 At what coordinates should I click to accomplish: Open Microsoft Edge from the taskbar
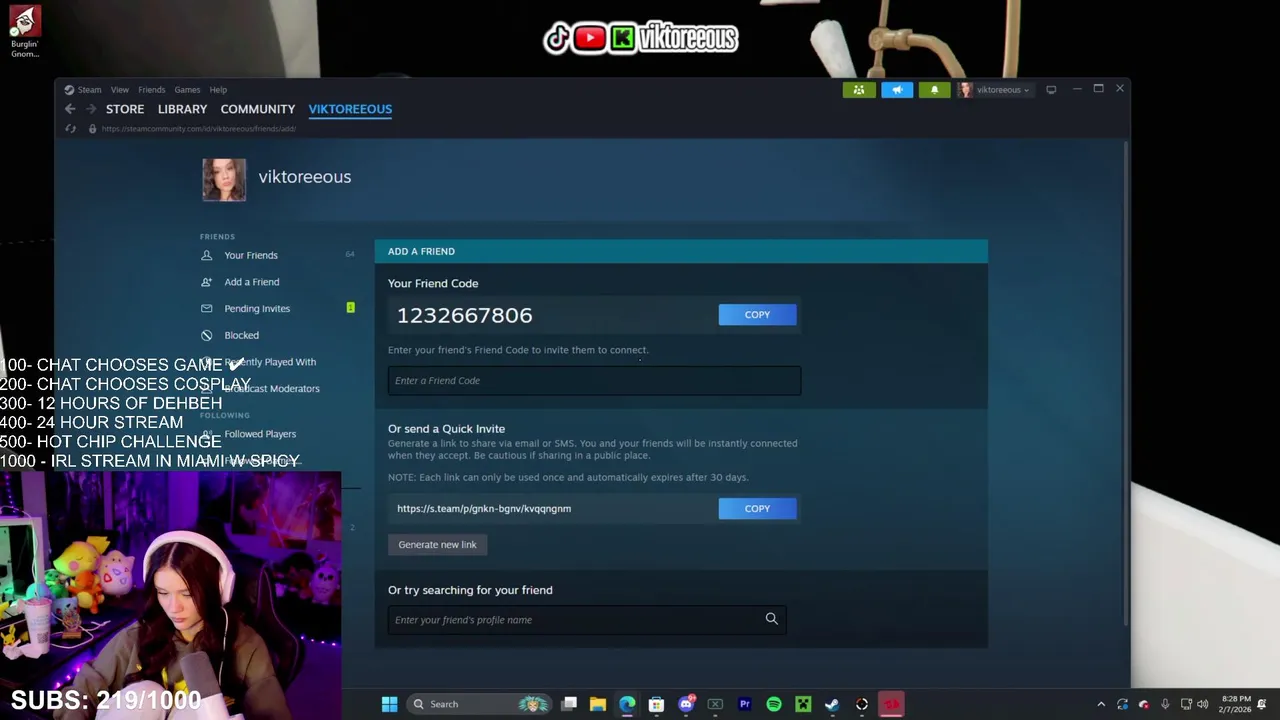627,704
